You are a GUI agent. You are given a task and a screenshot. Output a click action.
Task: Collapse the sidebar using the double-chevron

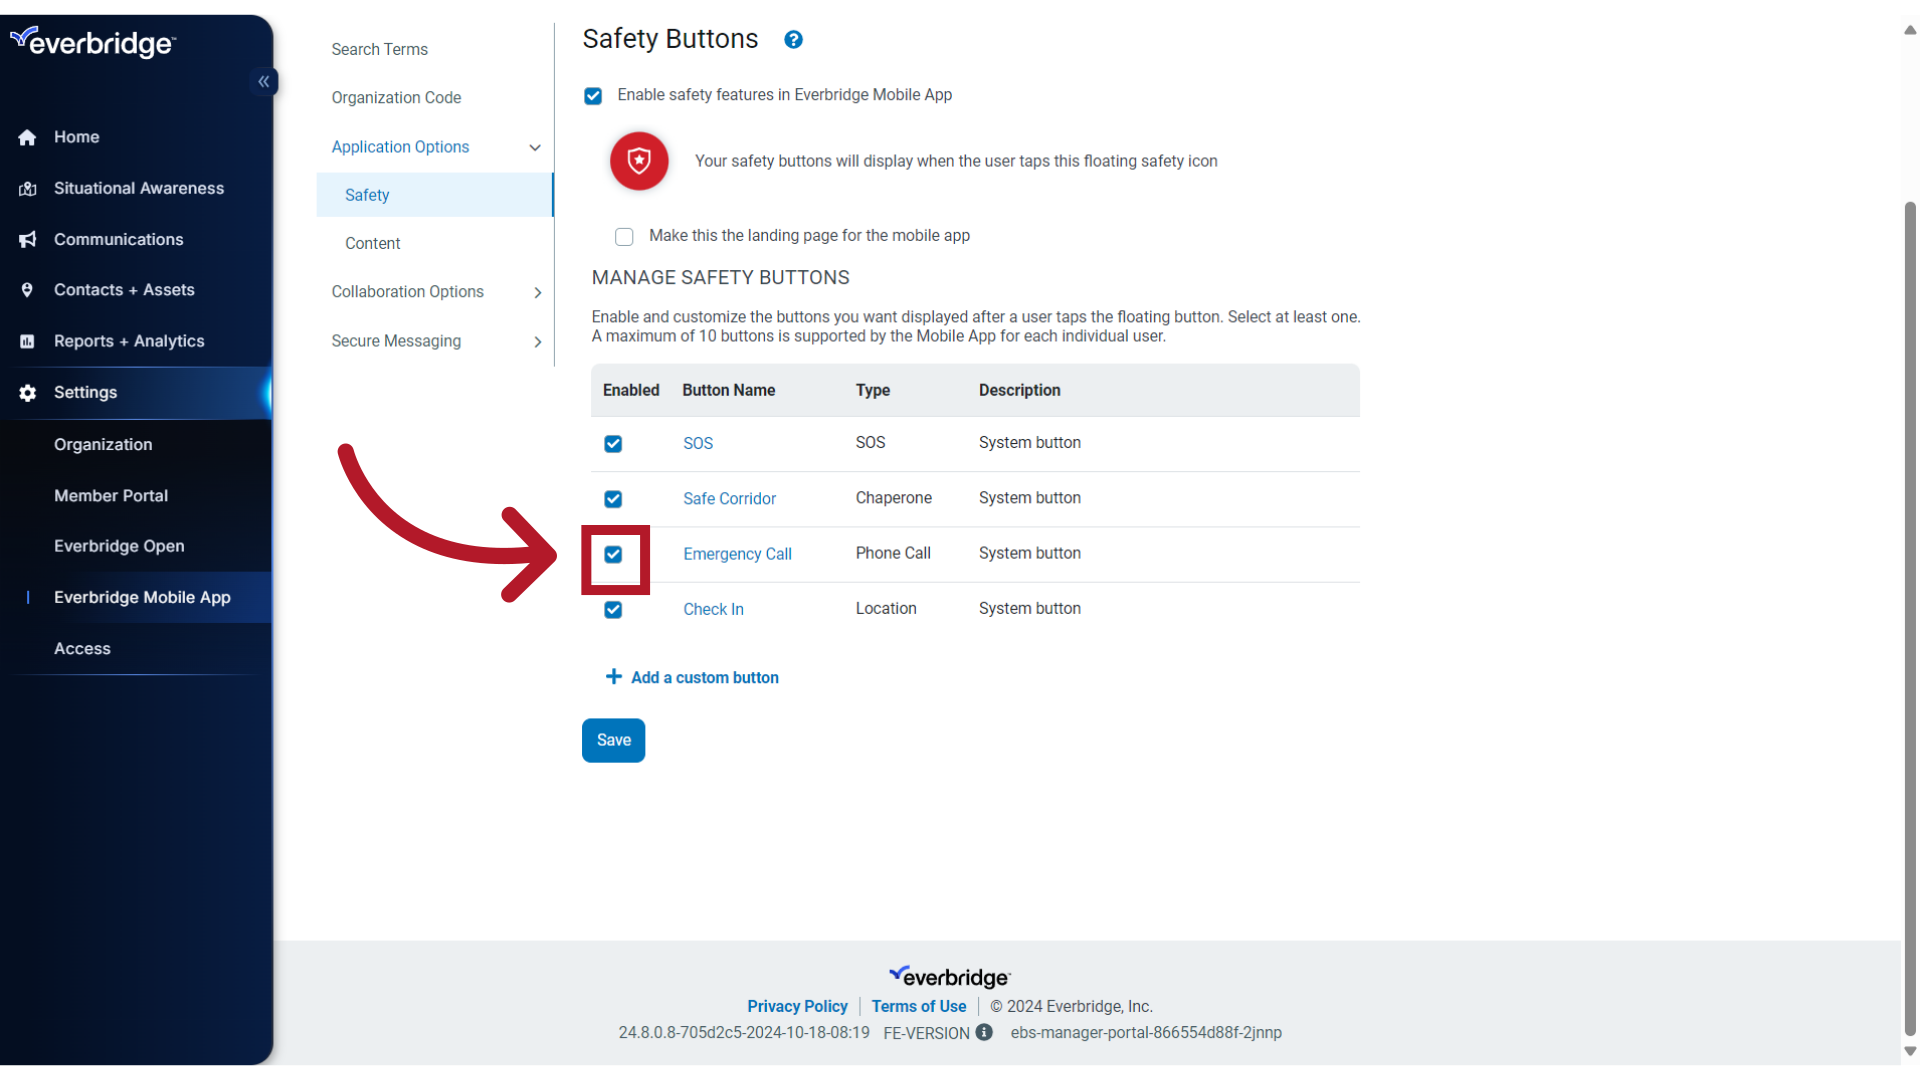(x=264, y=81)
